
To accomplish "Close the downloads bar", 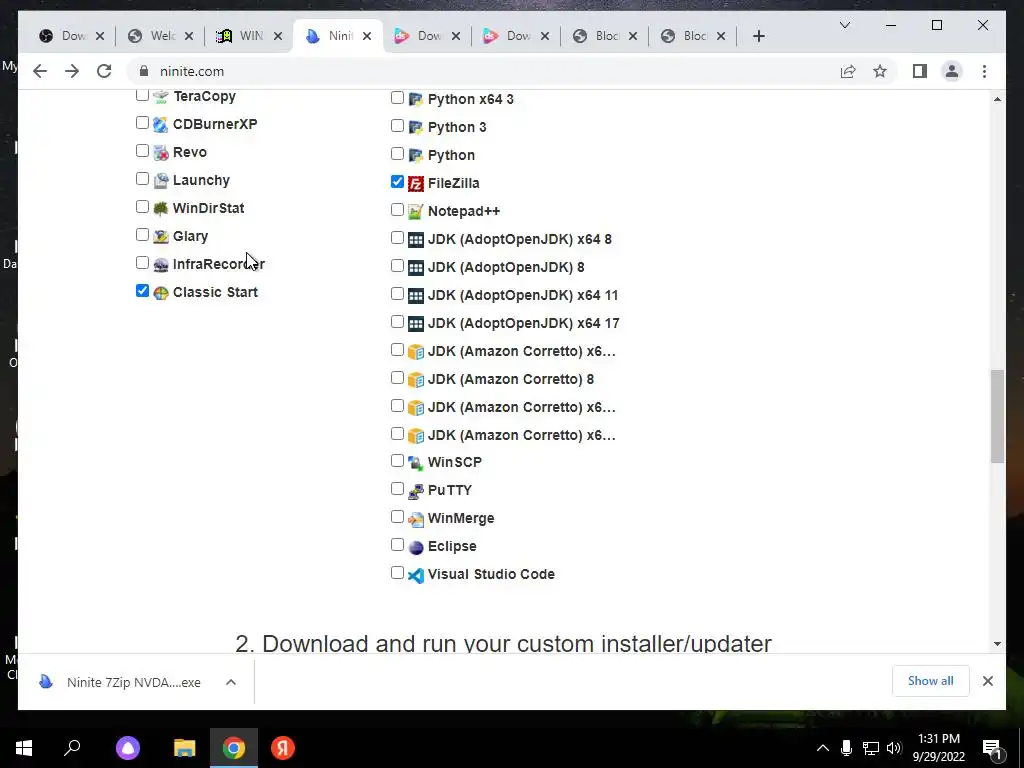I will [987, 681].
